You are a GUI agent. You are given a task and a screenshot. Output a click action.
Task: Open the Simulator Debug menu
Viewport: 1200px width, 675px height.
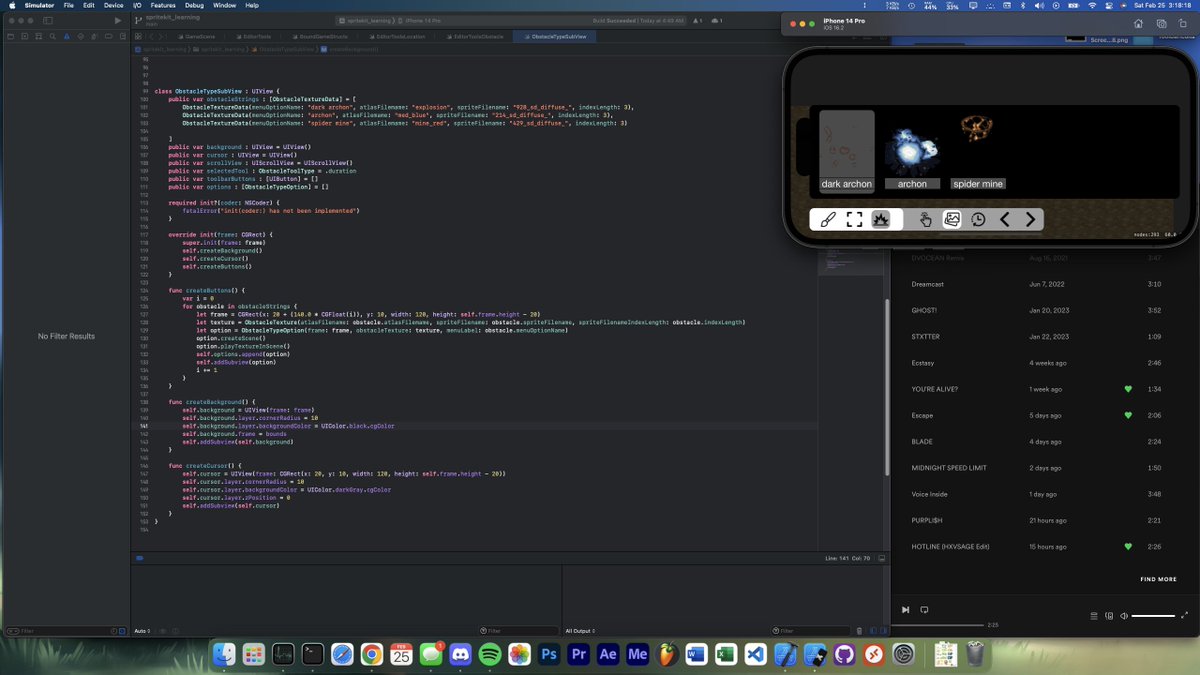coord(196,5)
